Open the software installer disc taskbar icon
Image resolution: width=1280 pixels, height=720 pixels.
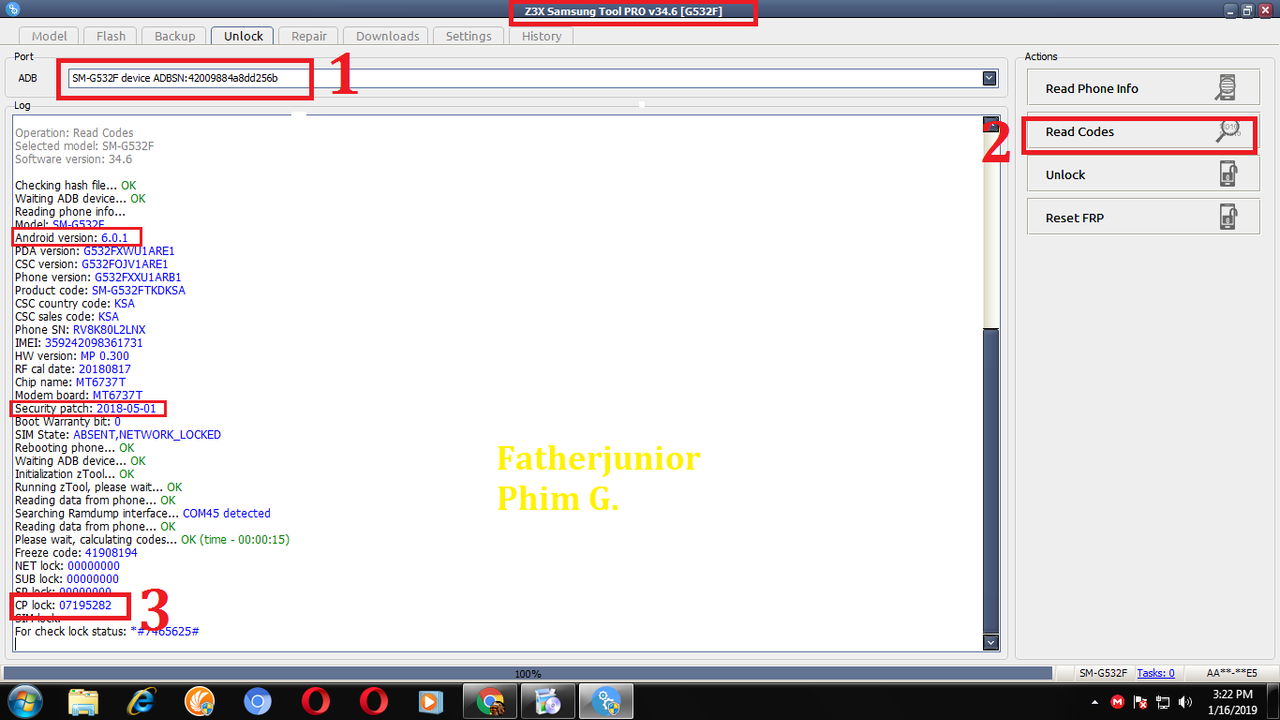click(x=548, y=701)
